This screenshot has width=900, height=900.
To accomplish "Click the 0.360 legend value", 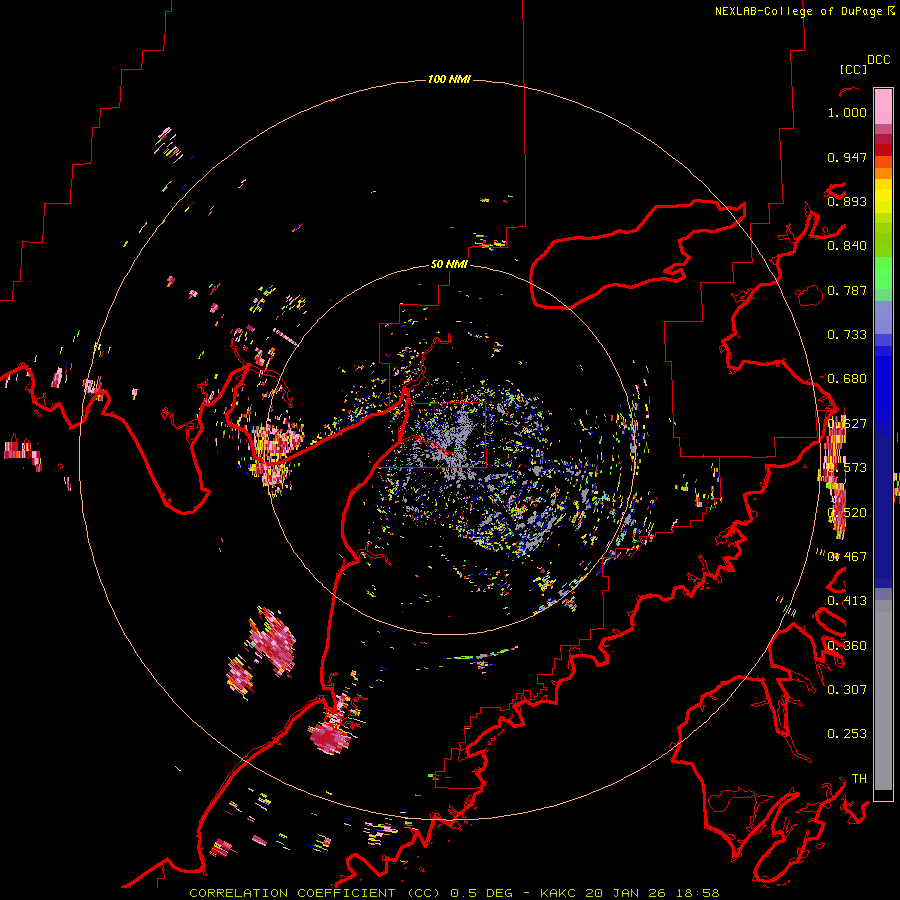I will coord(847,646).
